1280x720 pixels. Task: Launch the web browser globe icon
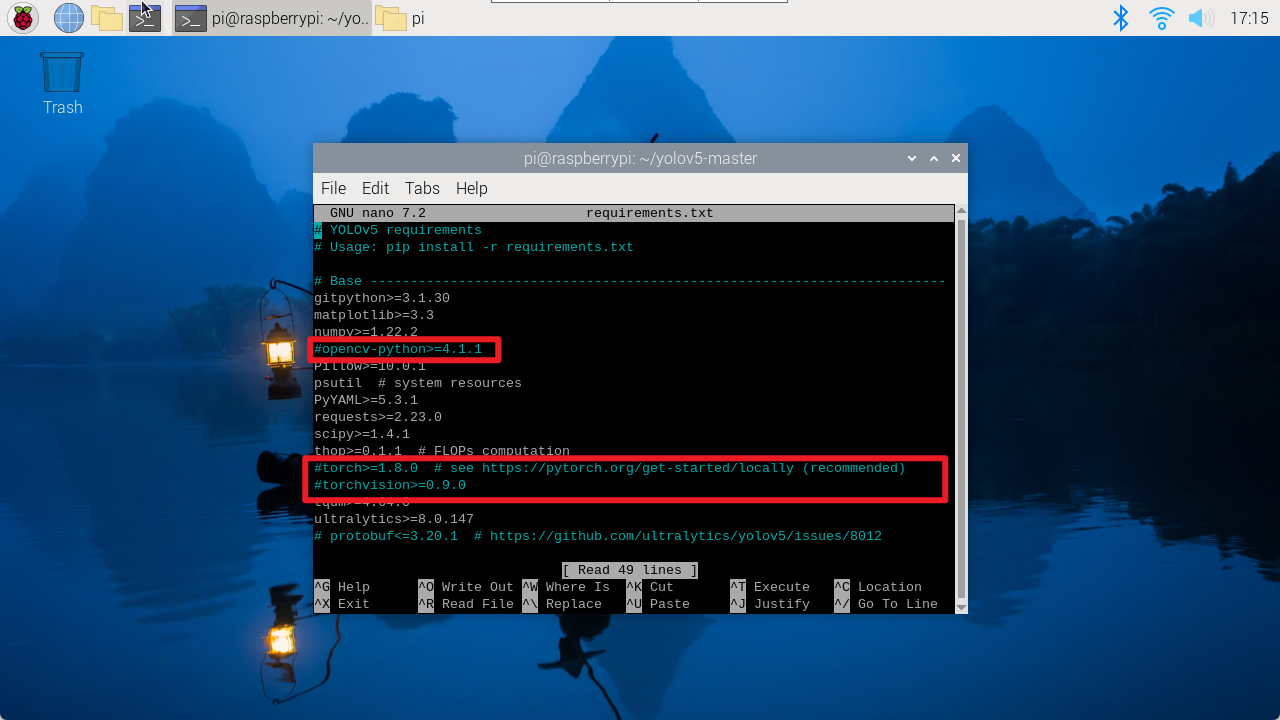click(x=68, y=18)
